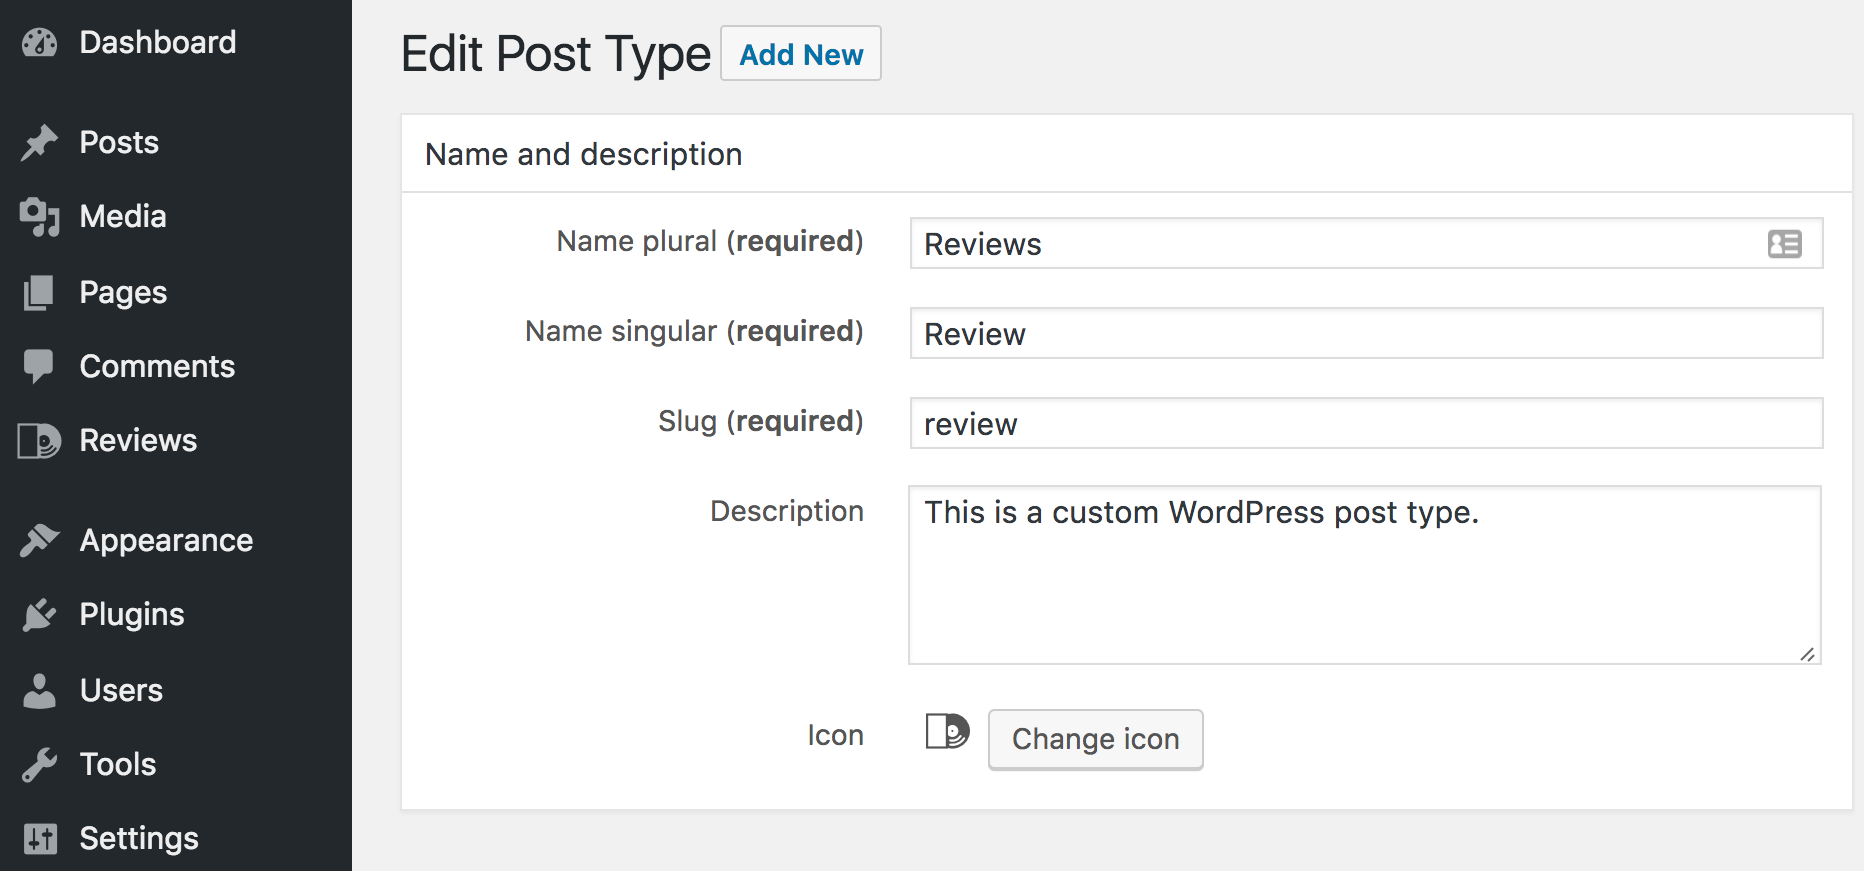Image resolution: width=1864 pixels, height=871 pixels.
Task: Open the Users menu item
Action: point(120,691)
